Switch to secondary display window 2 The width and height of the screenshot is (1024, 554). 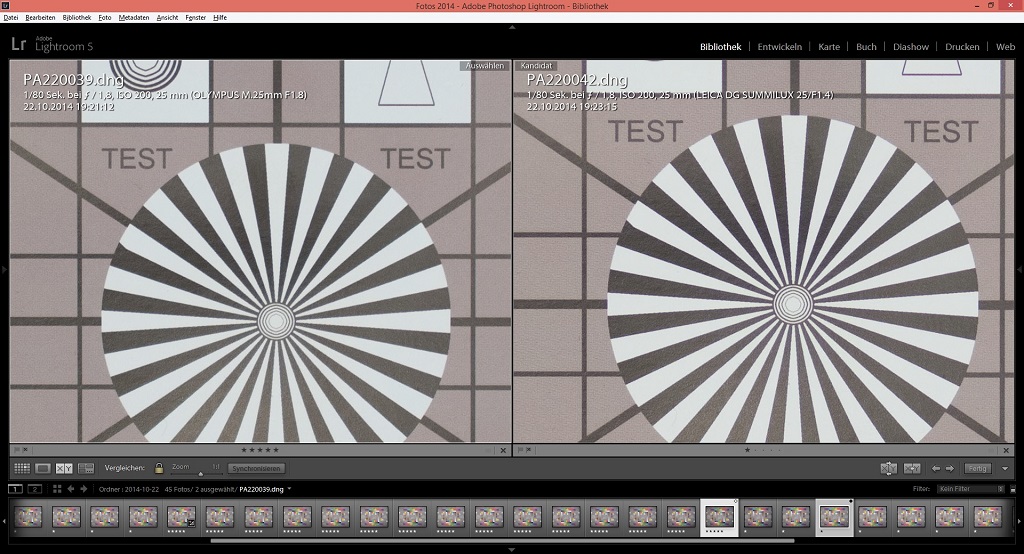click(x=35, y=489)
